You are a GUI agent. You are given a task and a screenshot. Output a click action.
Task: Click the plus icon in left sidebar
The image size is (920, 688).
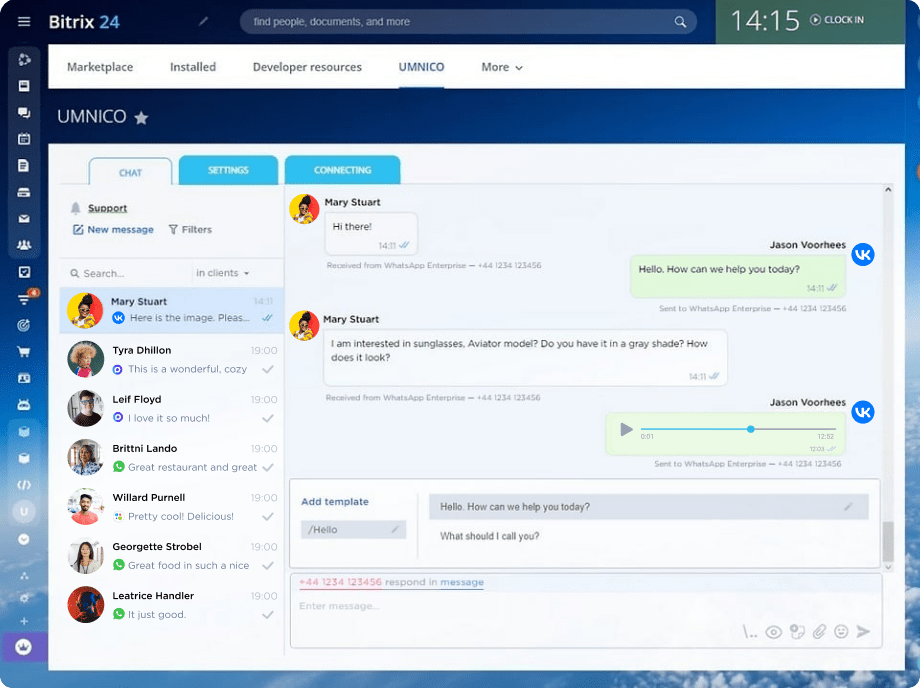click(24, 621)
